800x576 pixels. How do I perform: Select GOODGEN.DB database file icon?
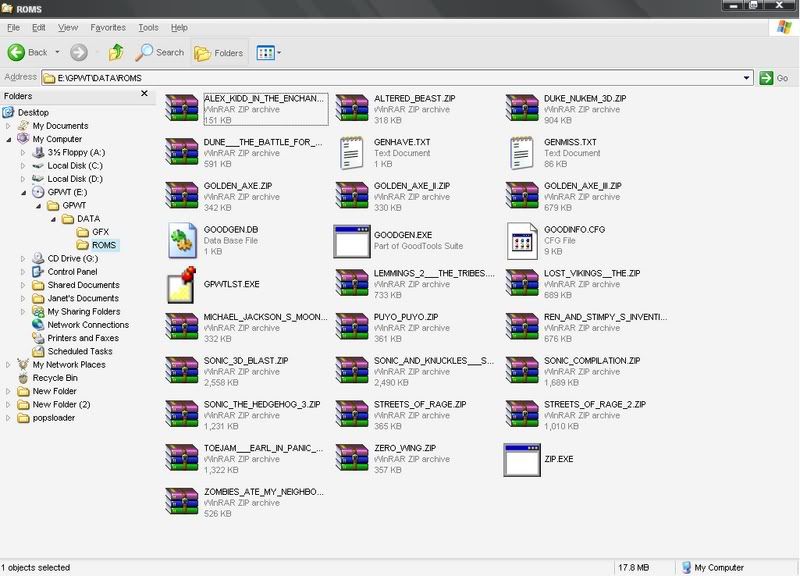(182, 240)
